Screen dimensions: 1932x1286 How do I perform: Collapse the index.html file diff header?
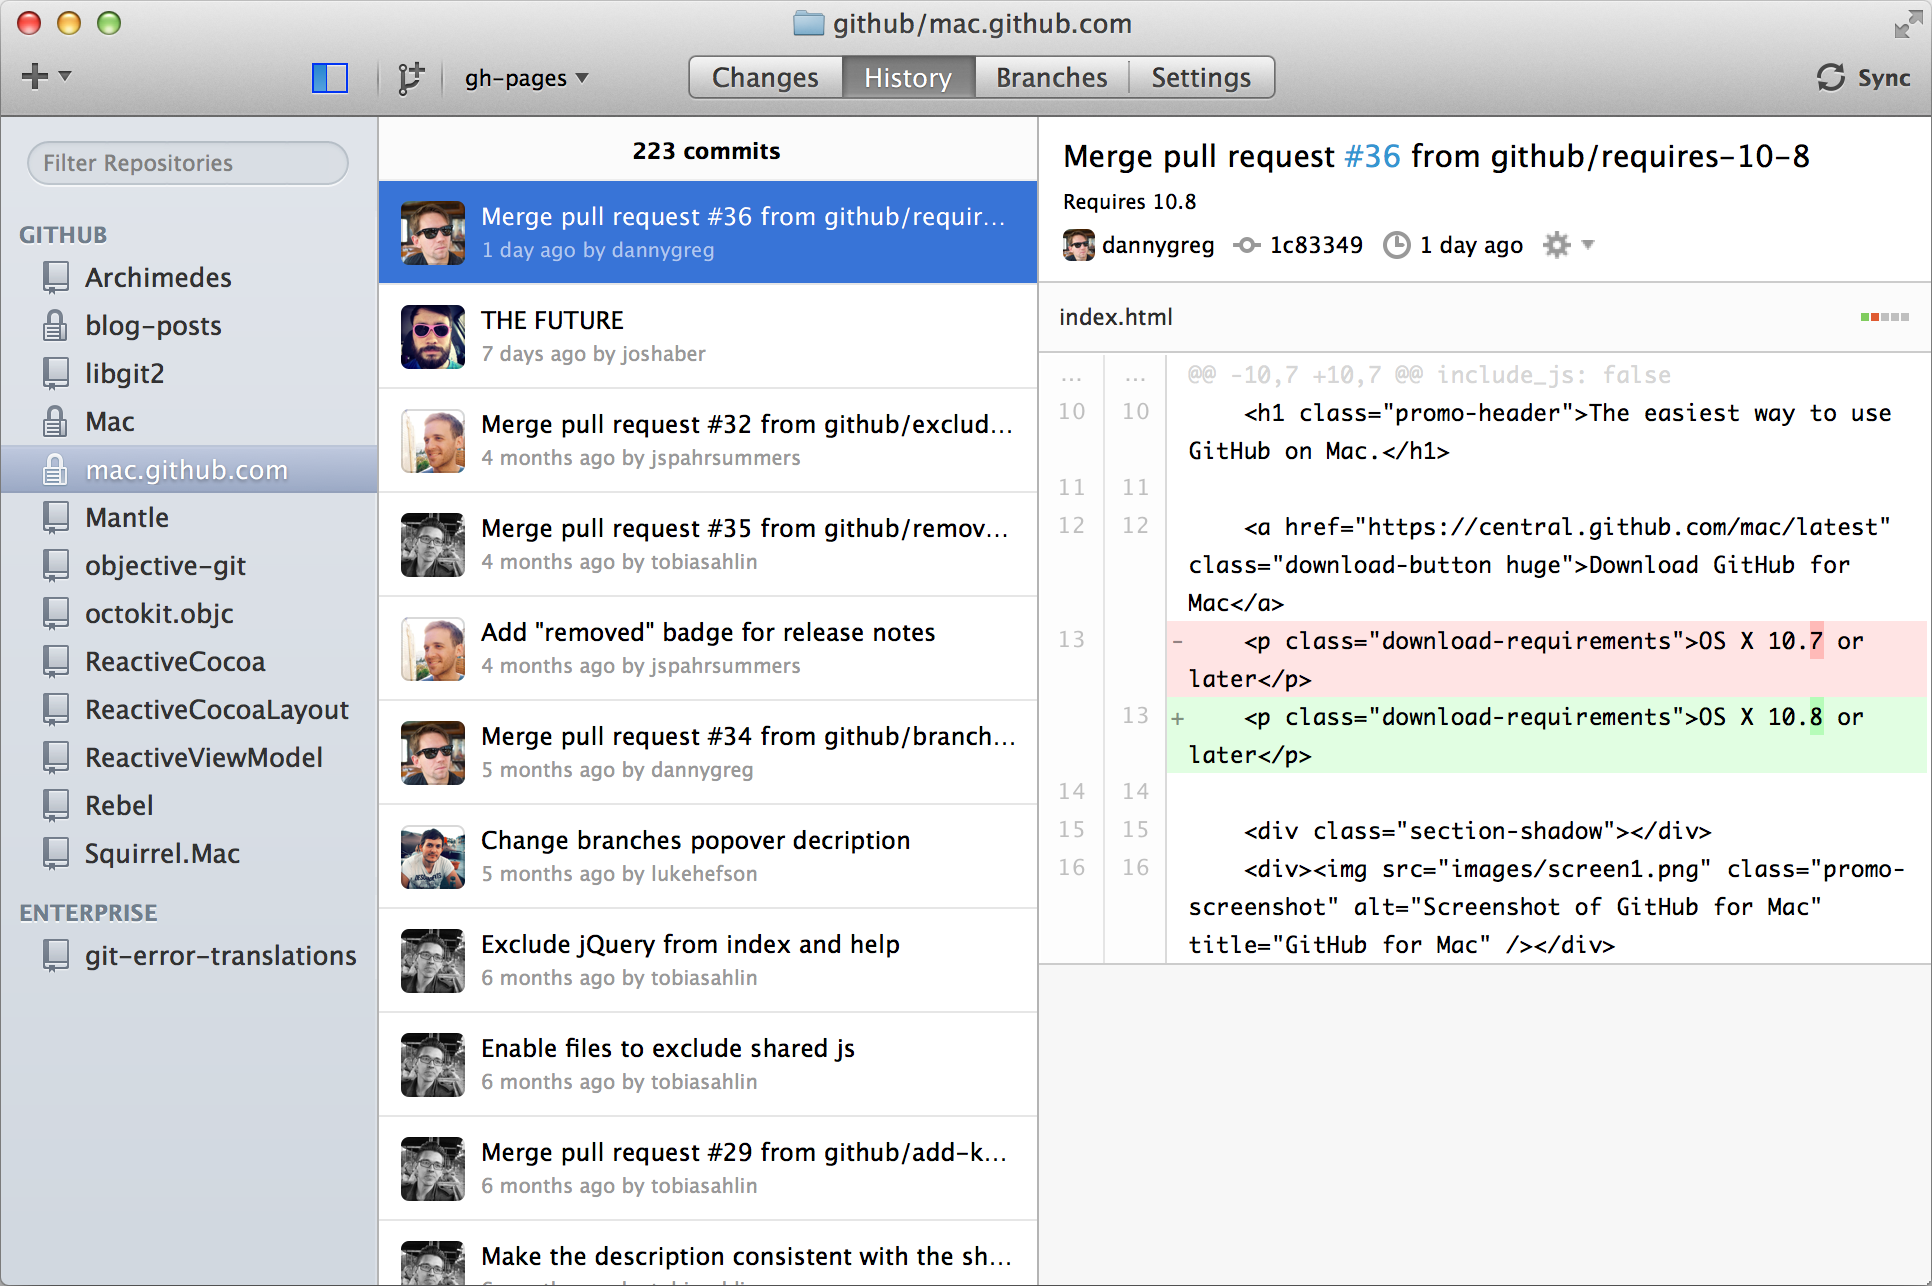click(1485, 317)
